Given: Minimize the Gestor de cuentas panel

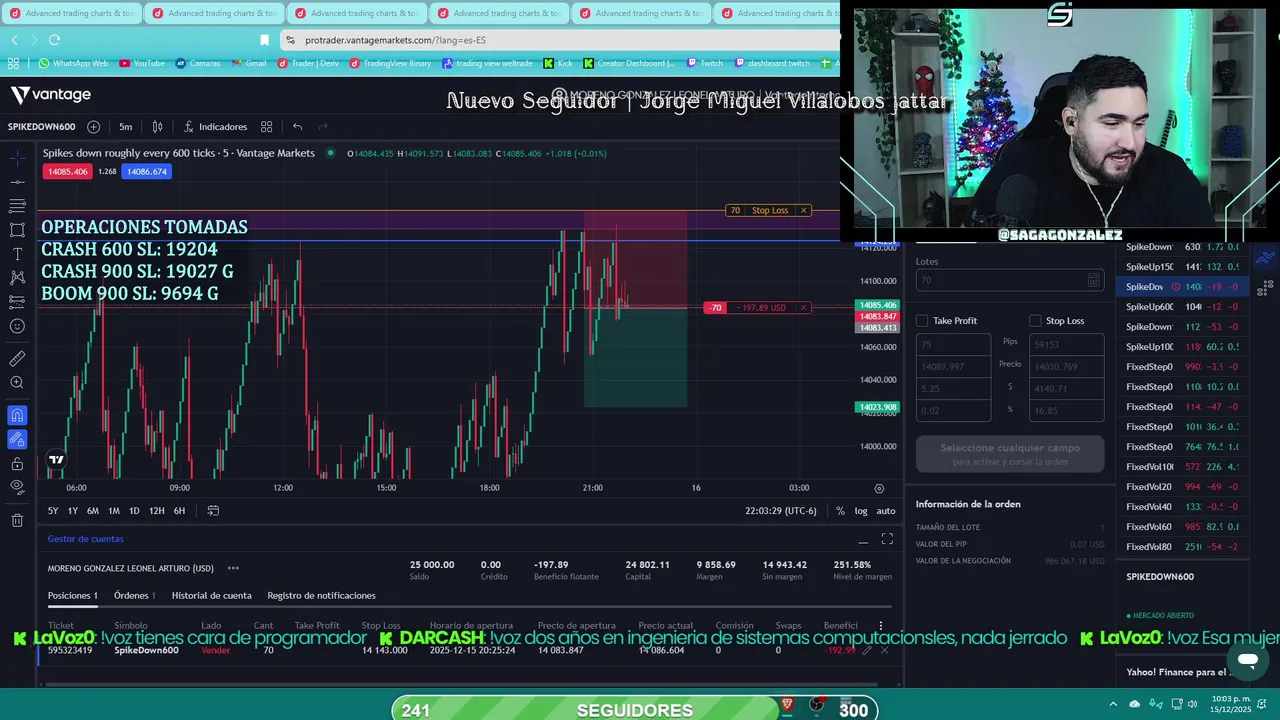Looking at the screenshot, I should 863,541.
